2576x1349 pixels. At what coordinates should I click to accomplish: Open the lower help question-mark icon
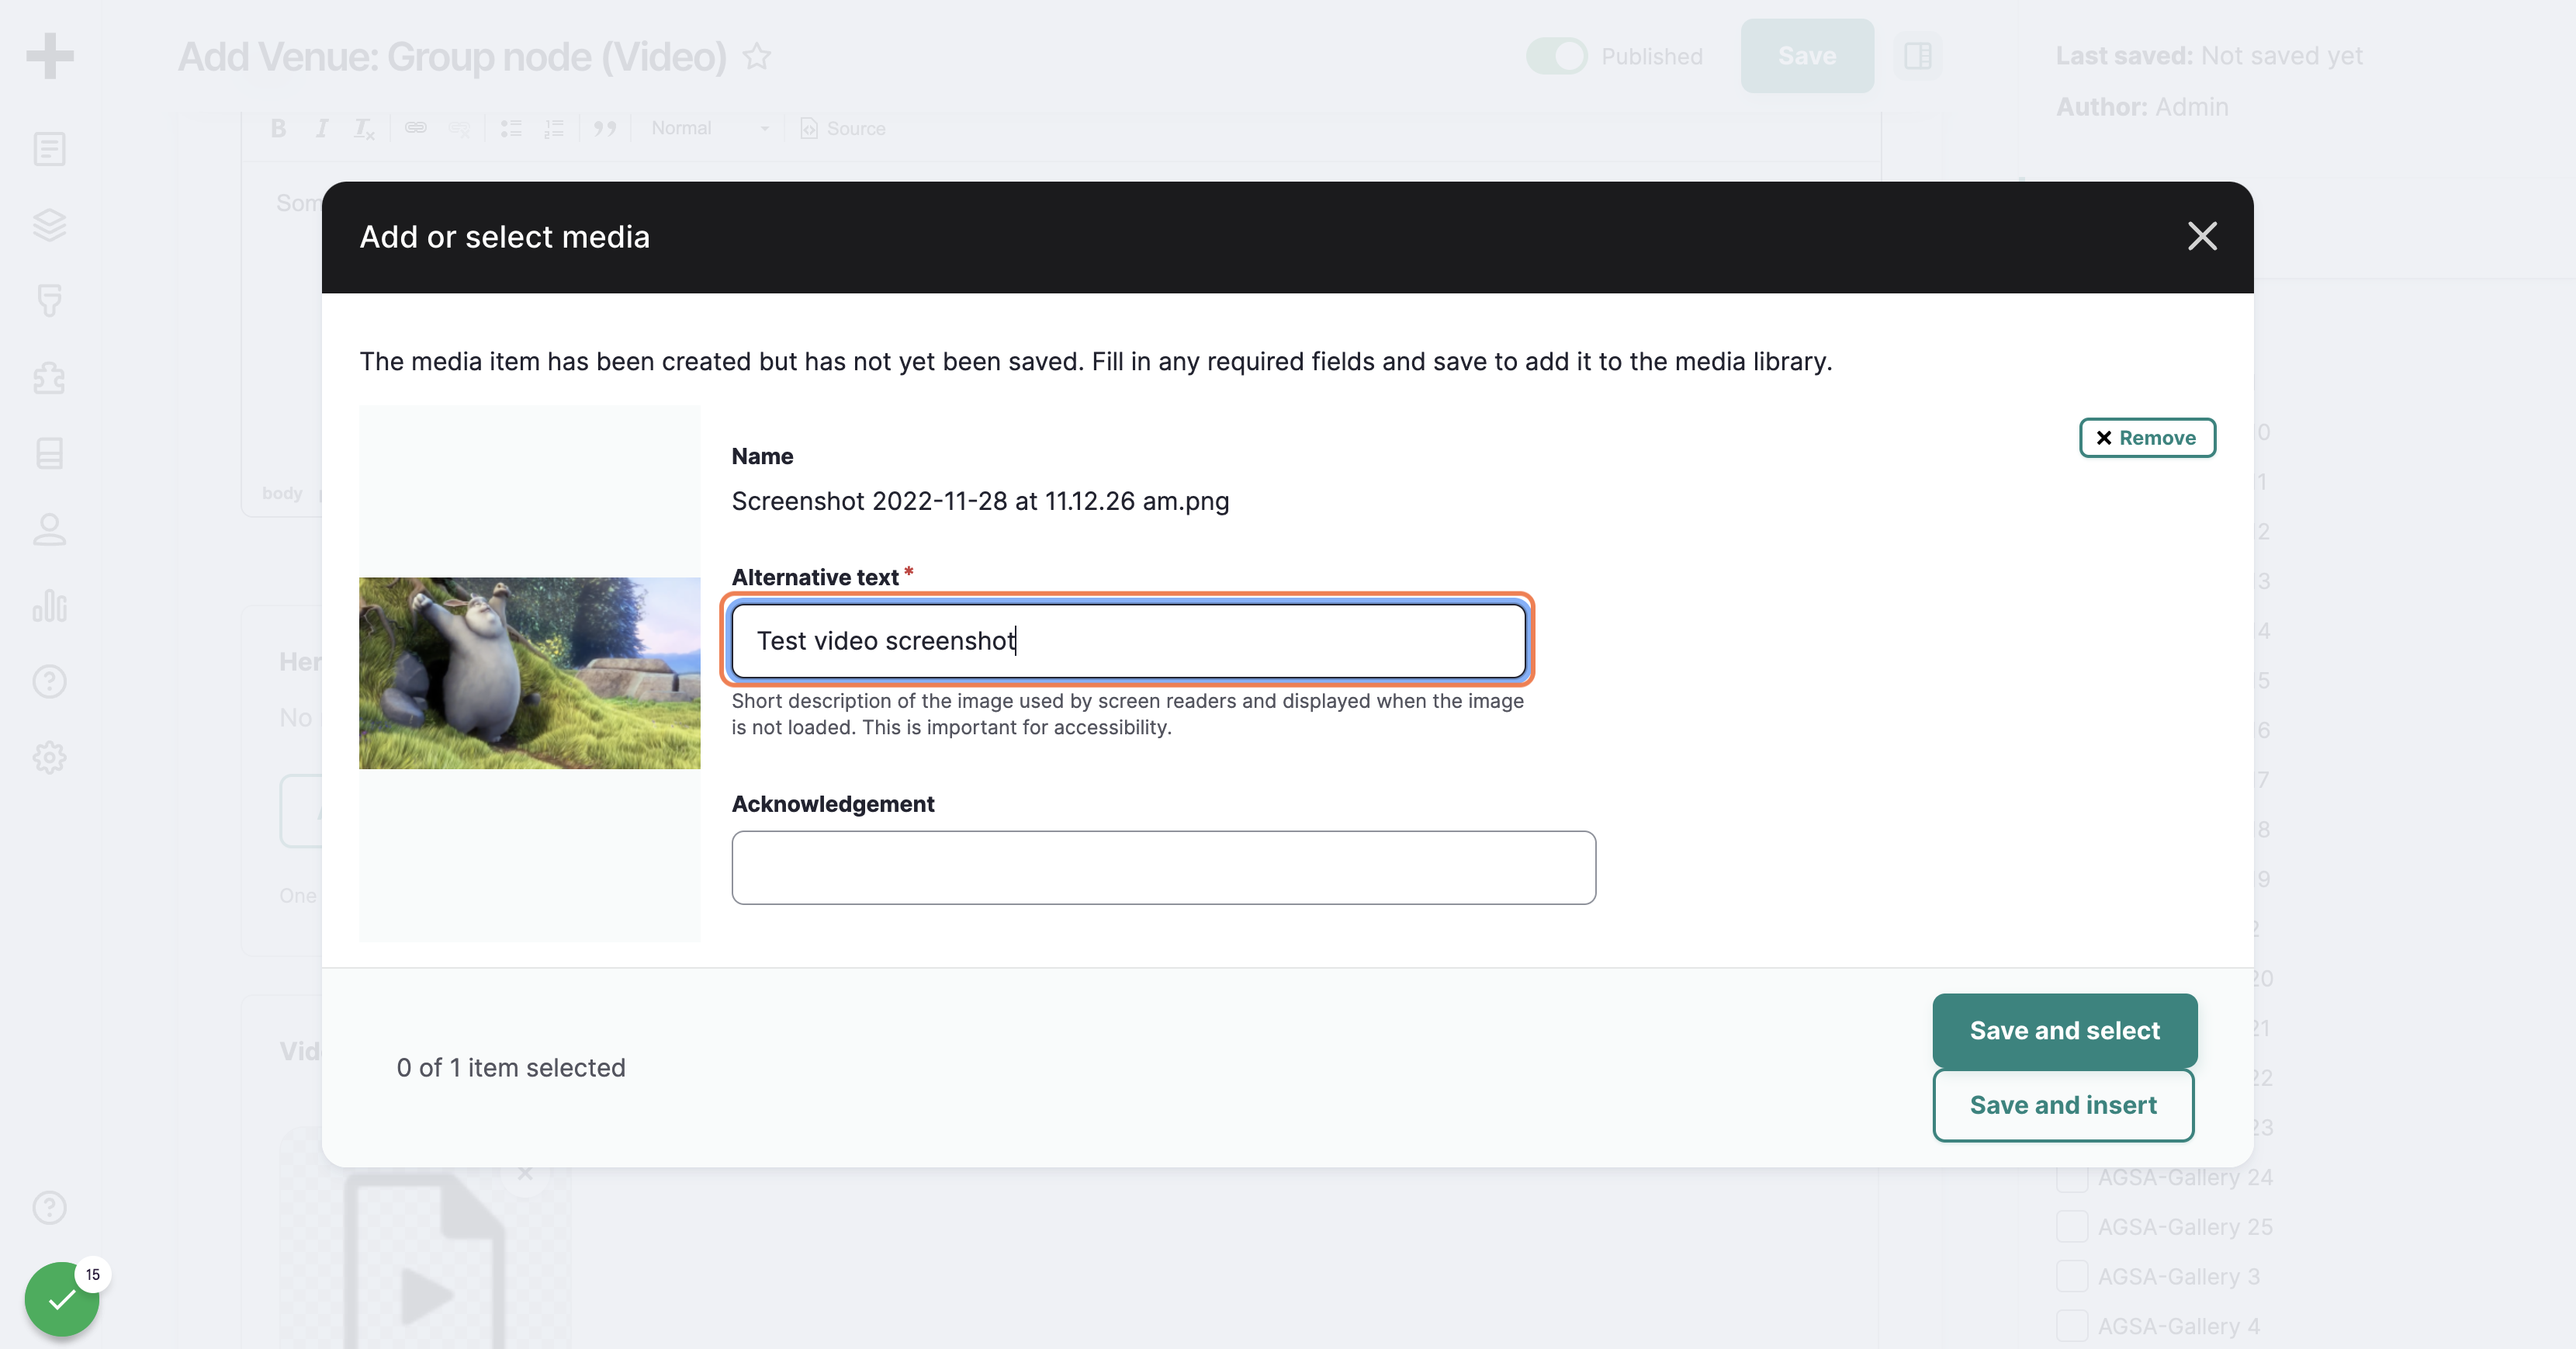pos(50,1207)
